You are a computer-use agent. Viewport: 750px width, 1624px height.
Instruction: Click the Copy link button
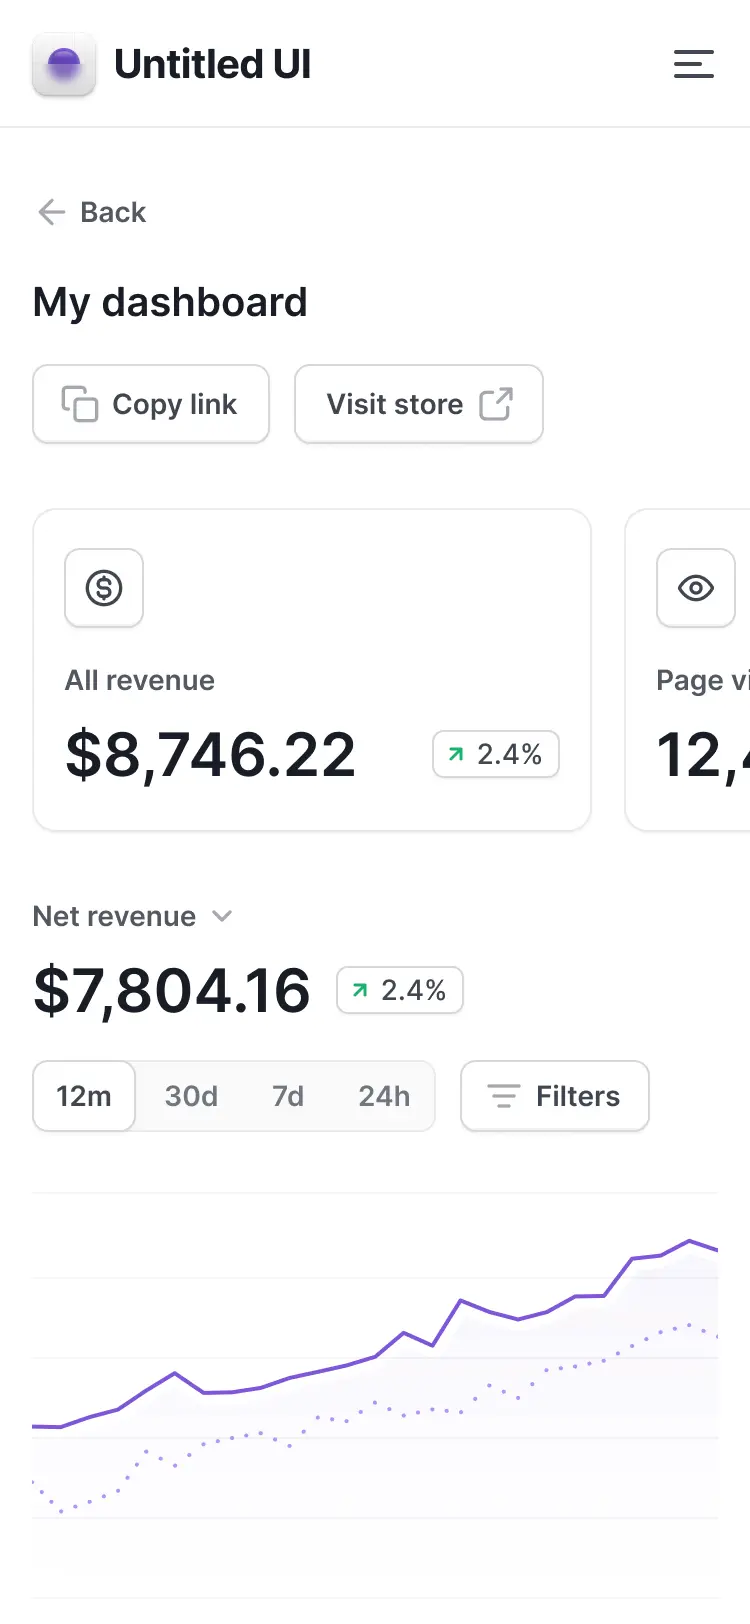point(151,404)
